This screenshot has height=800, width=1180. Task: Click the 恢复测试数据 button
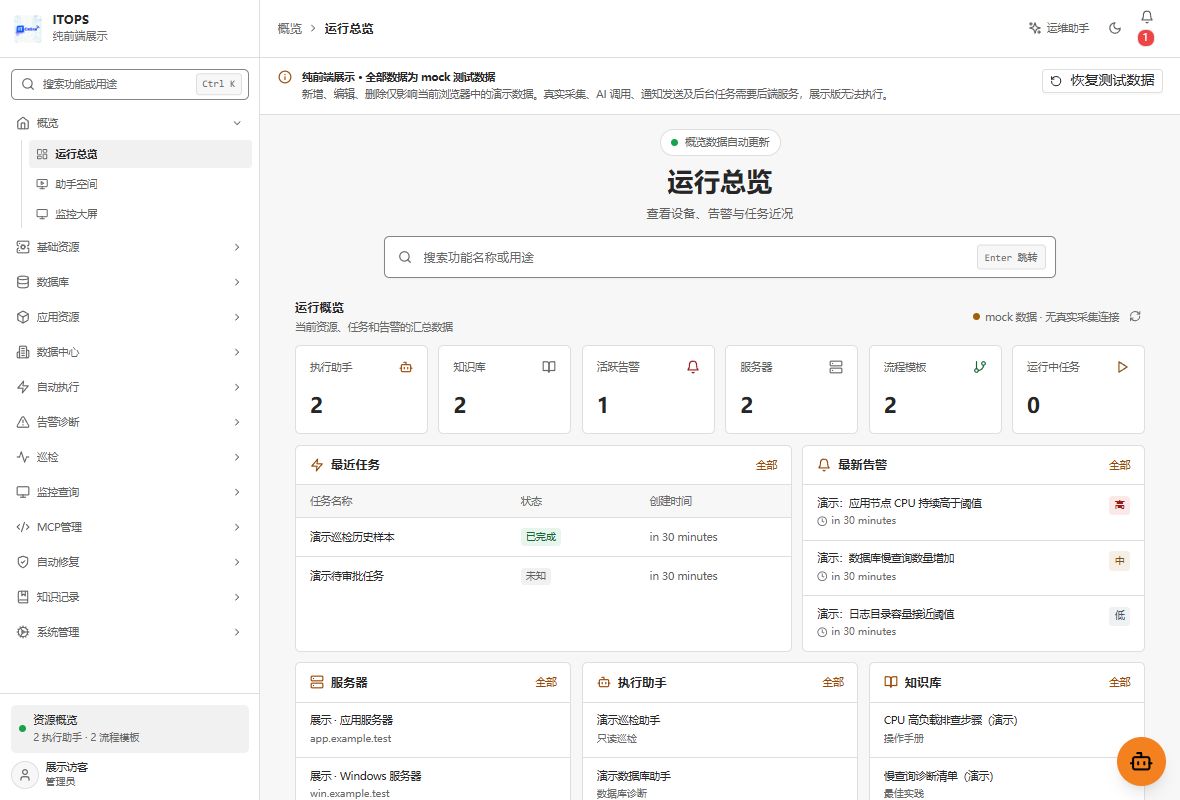tap(1102, 81)
